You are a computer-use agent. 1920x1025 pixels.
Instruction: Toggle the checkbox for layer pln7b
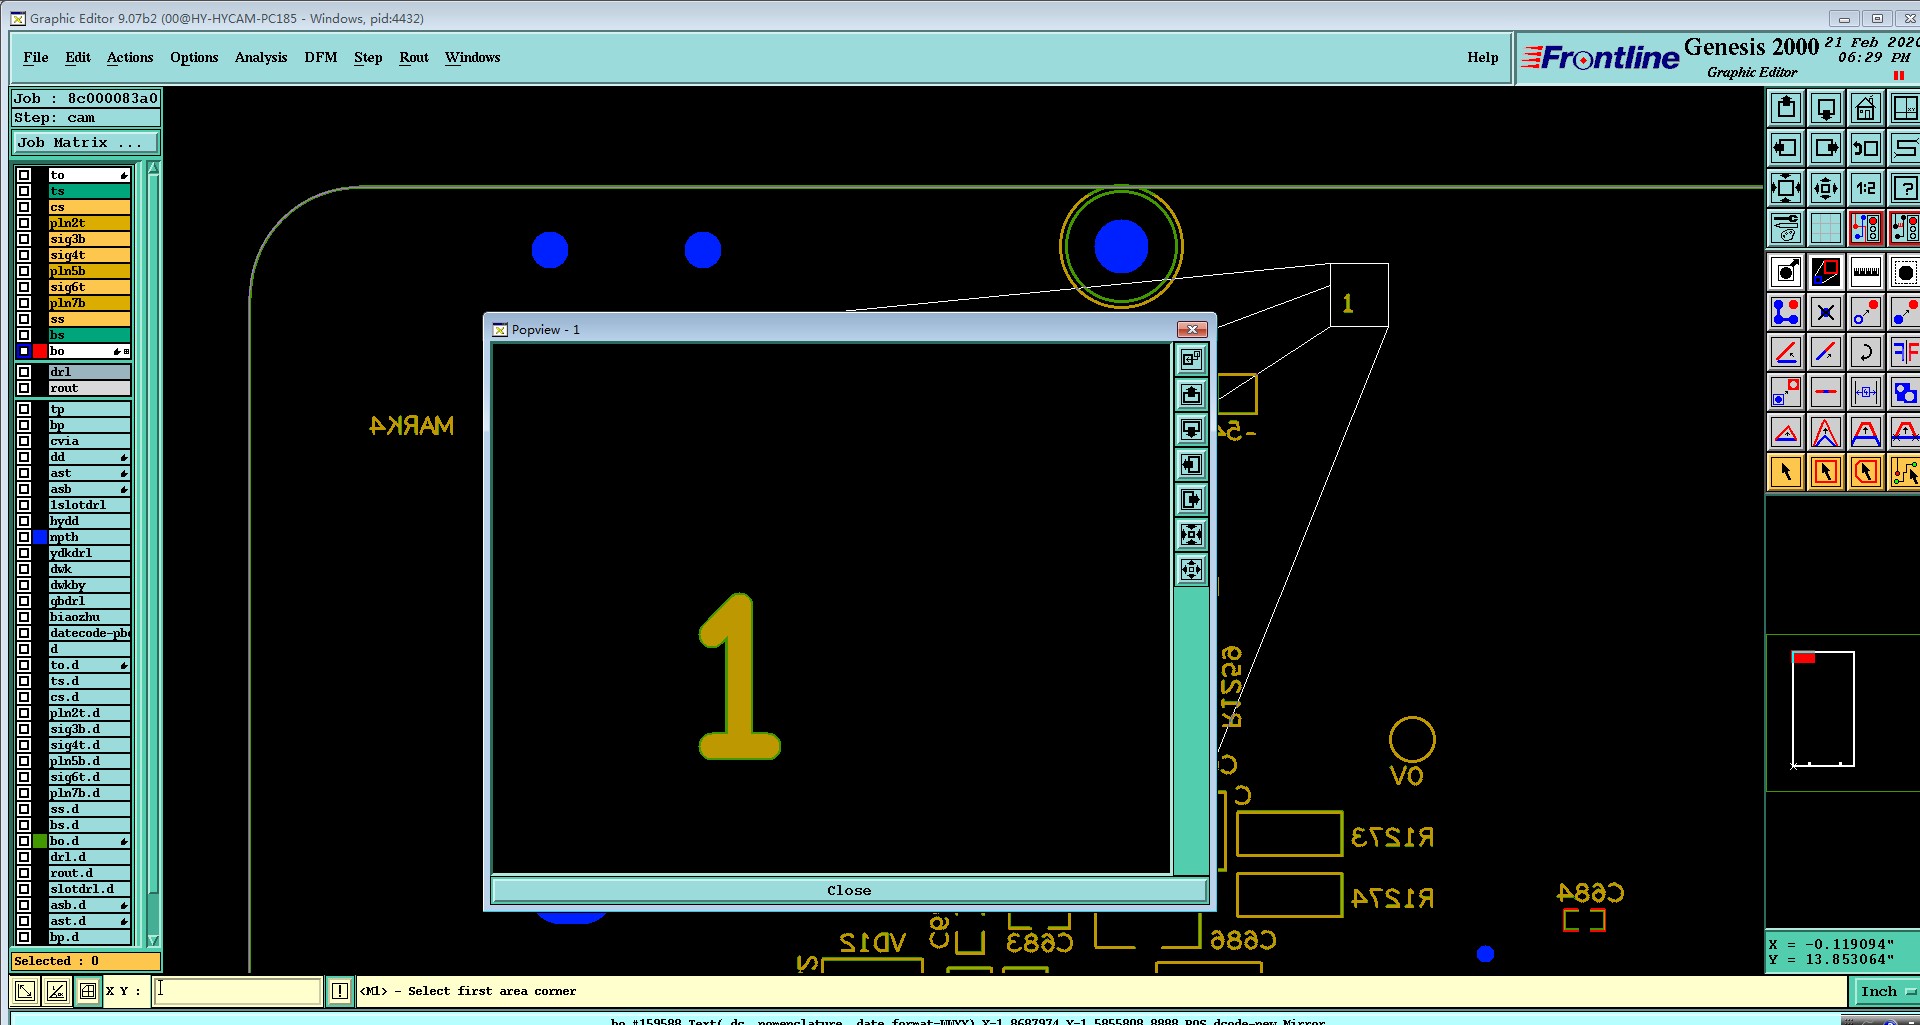pos(24,303)
